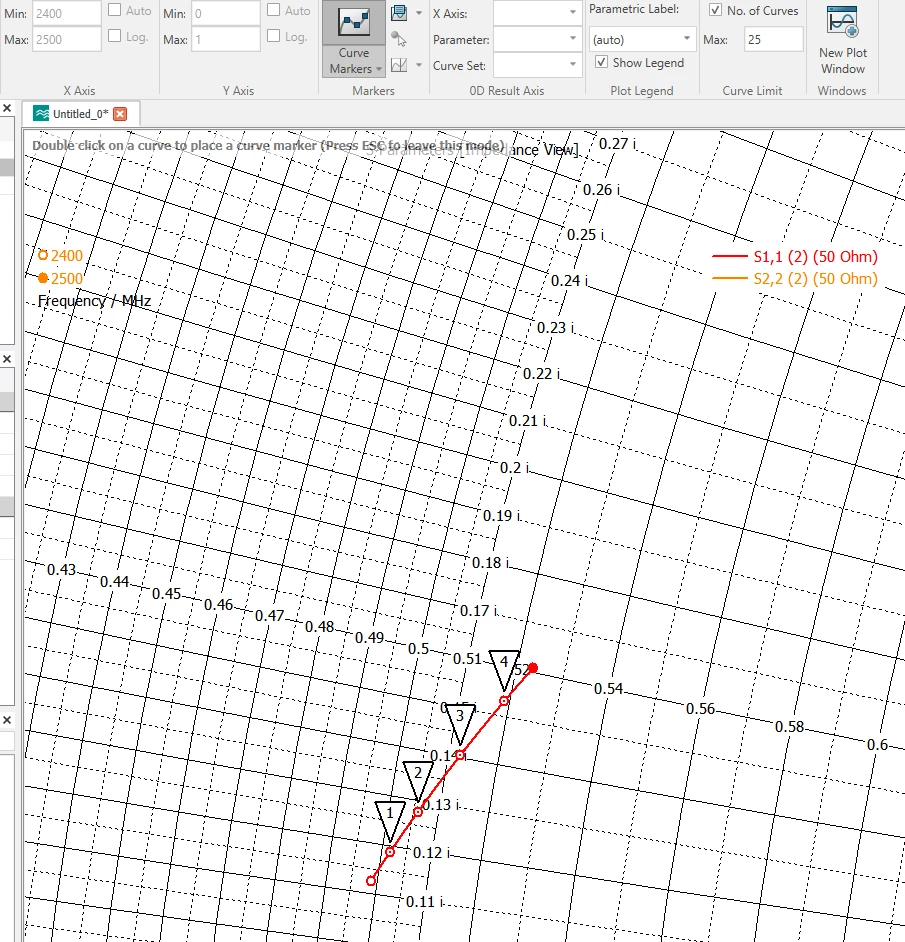Click the Y Axis Min input field

226,13
